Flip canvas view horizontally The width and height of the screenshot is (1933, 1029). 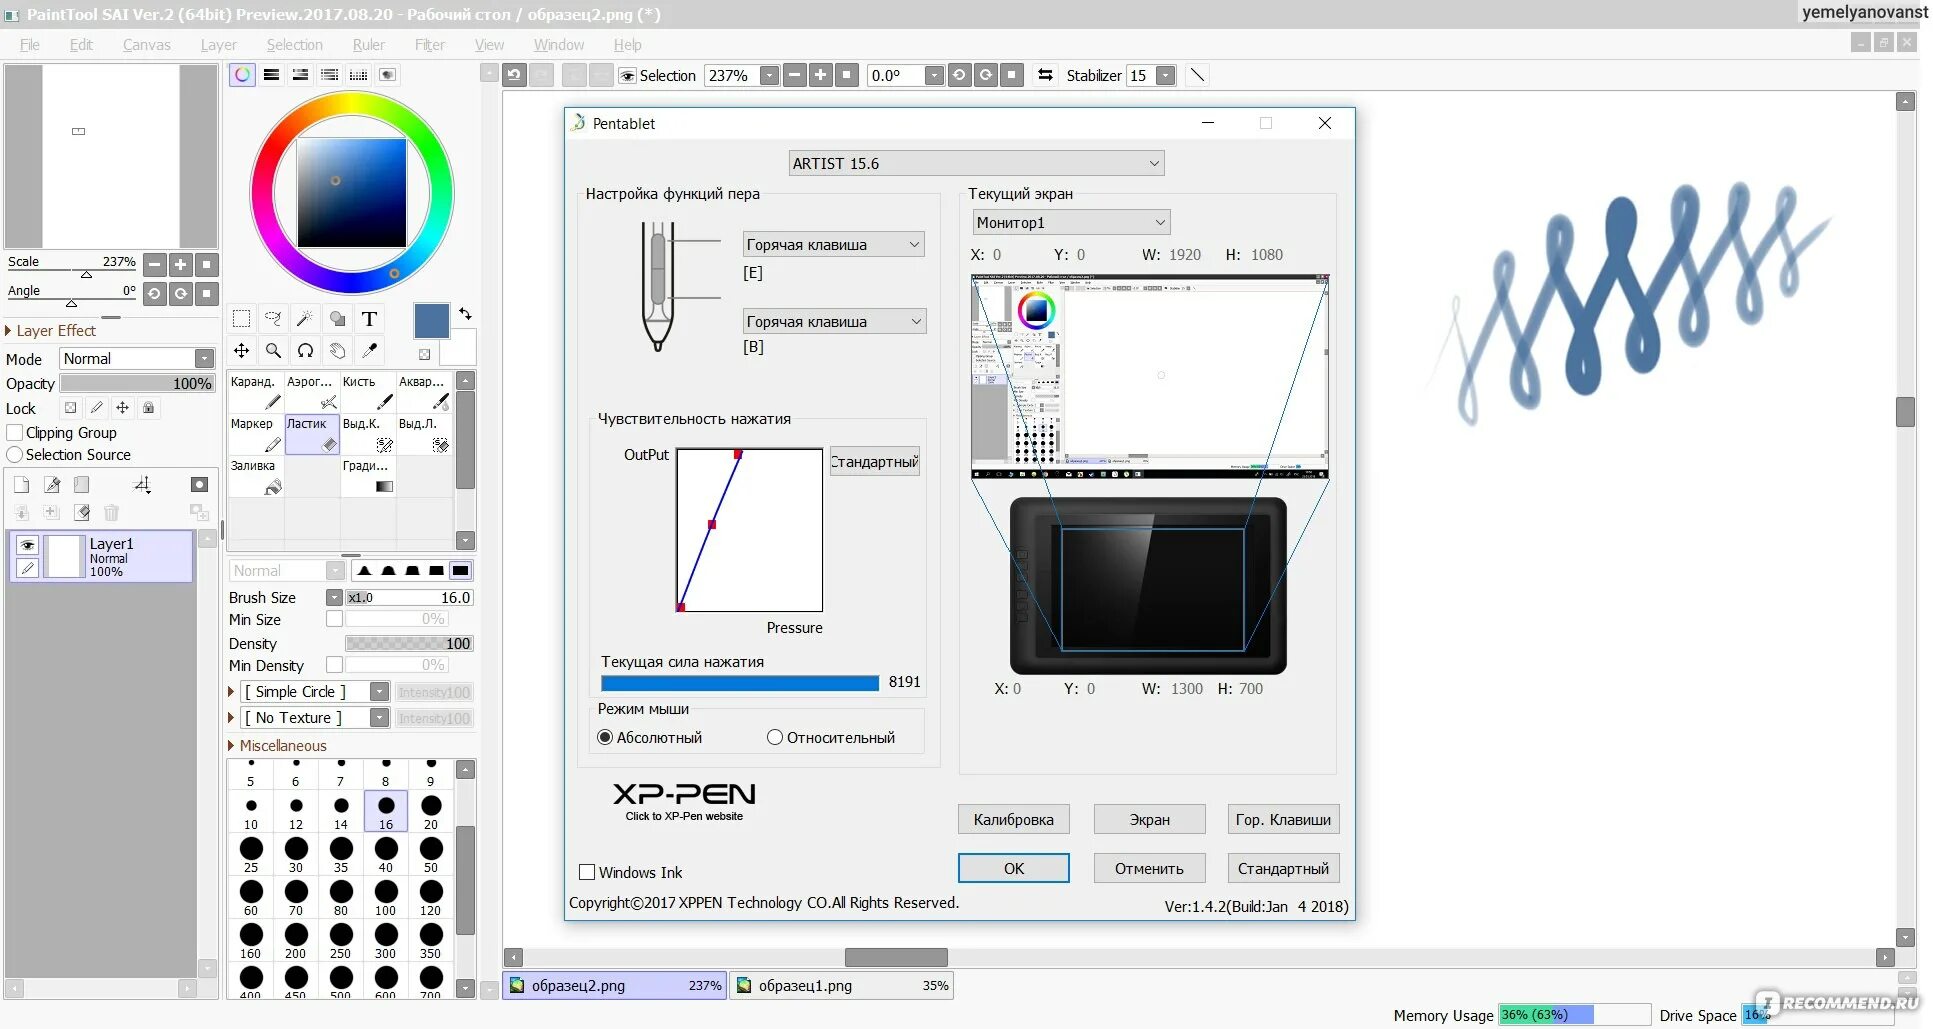(1045, 75)
